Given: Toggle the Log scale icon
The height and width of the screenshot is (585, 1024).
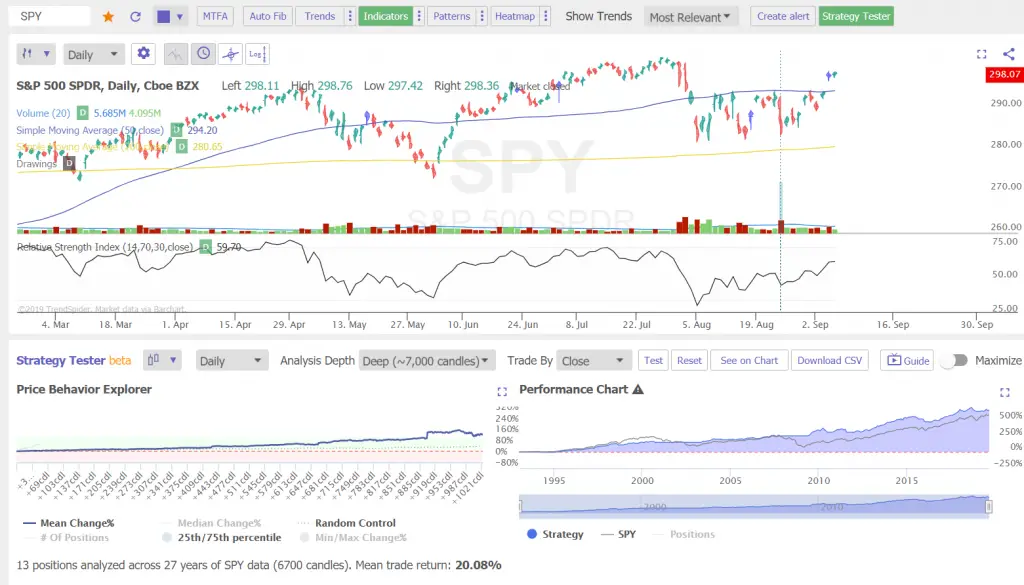Looking at the screenshot, I should [257, 54].
